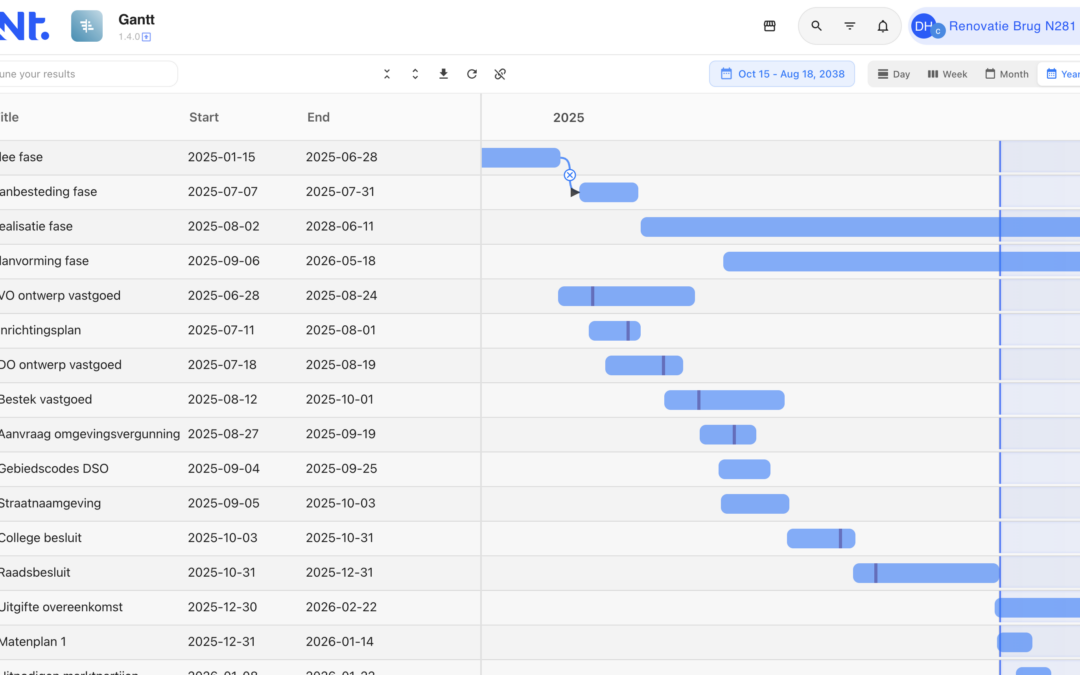
Task: Click start date 2025-07-11
Action: coord(221,330)
